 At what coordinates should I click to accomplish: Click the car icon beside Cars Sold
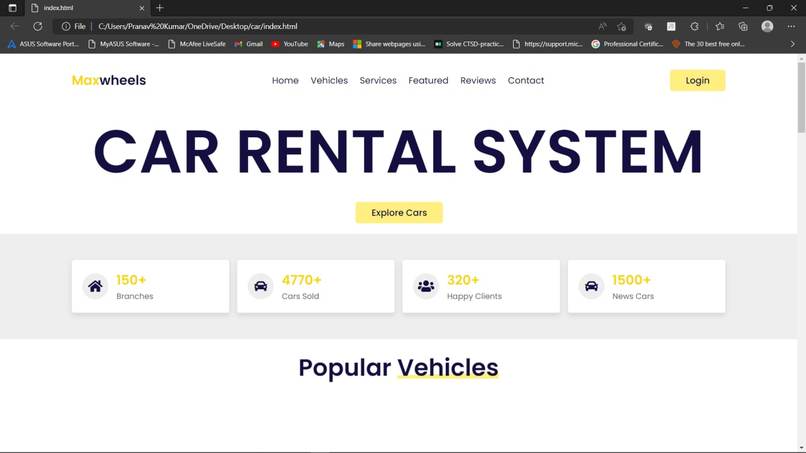pyautogui.click(x=261, y=286)
